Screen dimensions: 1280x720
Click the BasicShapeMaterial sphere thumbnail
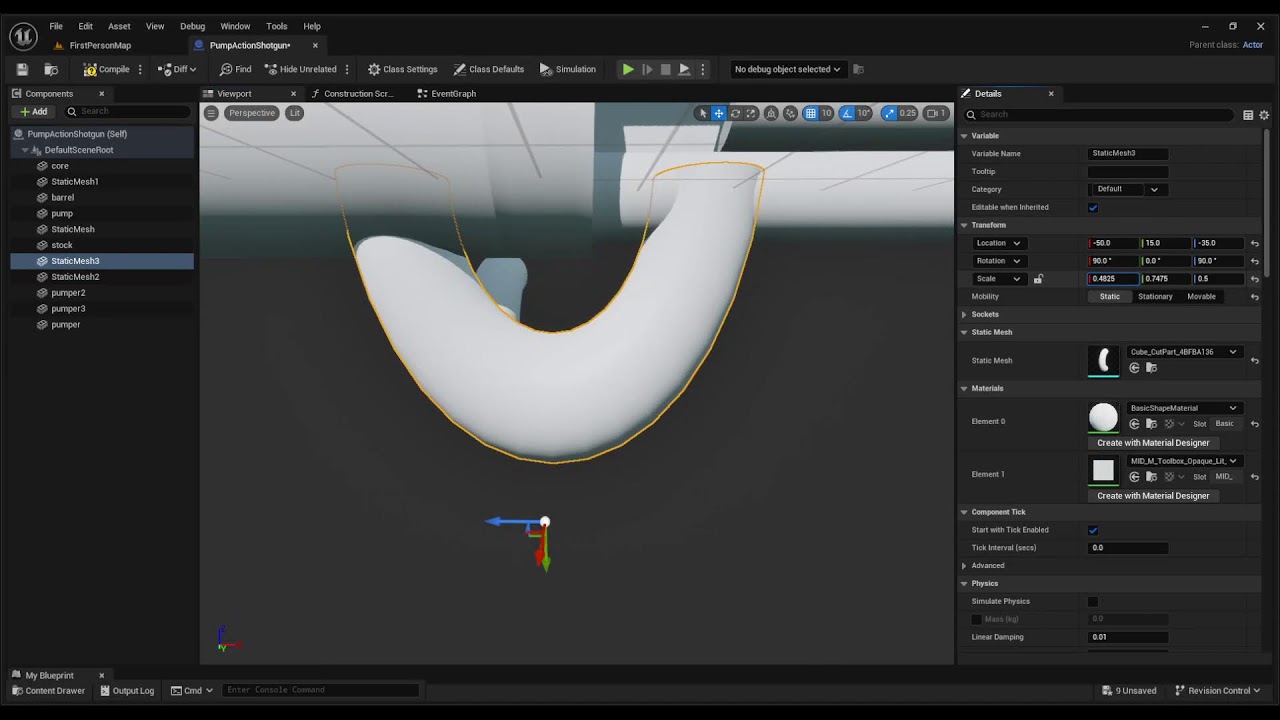(1103, 417)
